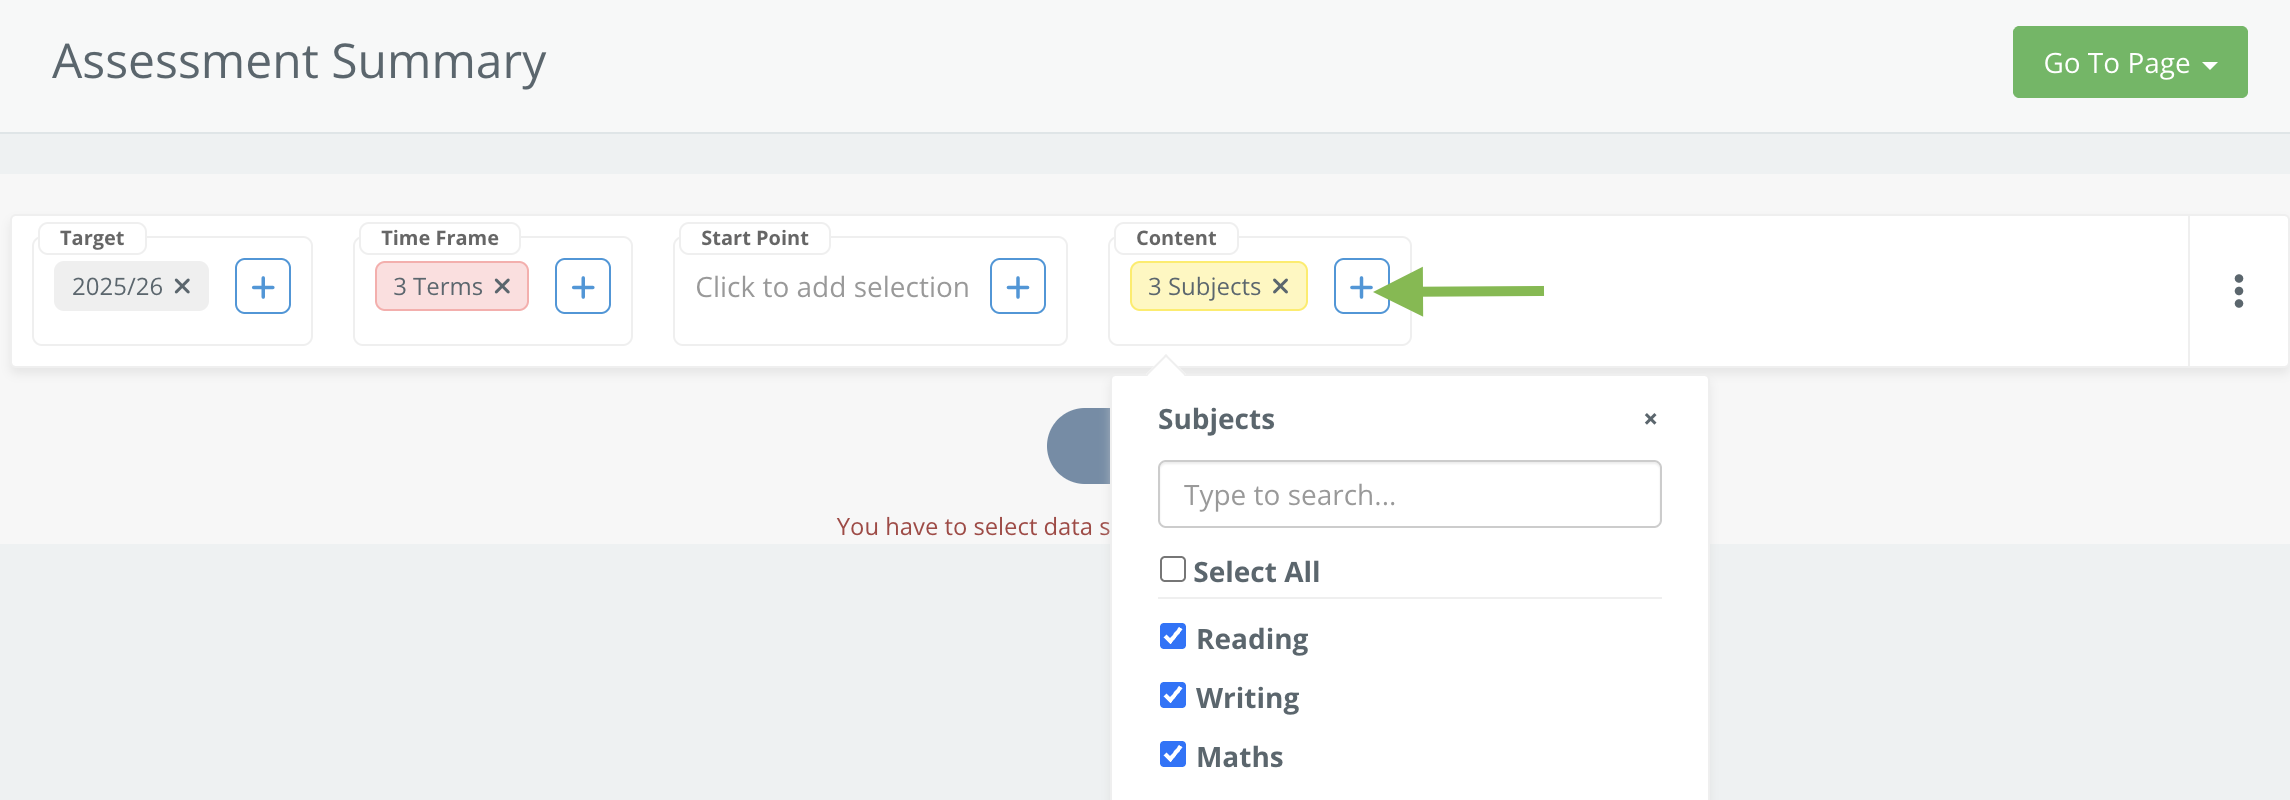Click the 2025/26 grey tag
The width and height of the screenshot is (2290, 800).
click(131, 286)
